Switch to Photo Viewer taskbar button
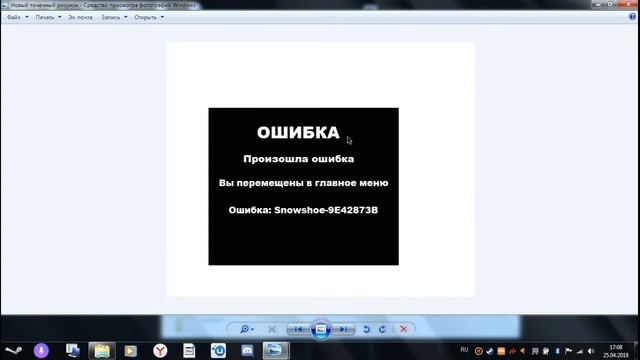The height and width of the screenshot is (360, 640). 276,351
